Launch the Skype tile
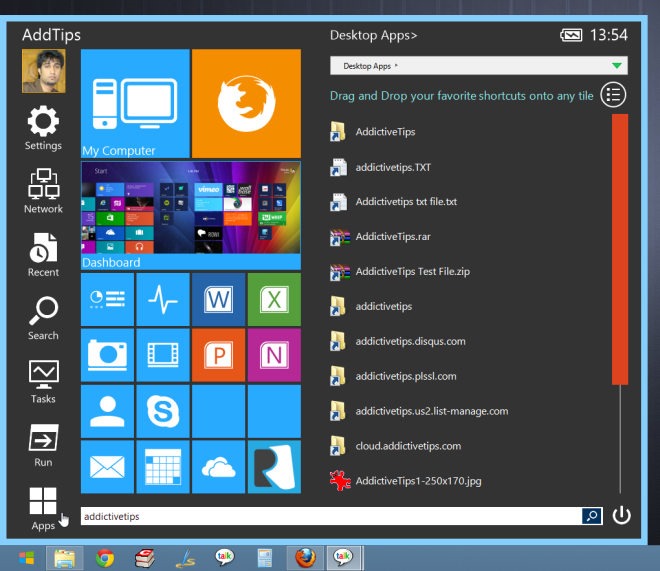Screen dimensions: 660x571 point(163,411)
